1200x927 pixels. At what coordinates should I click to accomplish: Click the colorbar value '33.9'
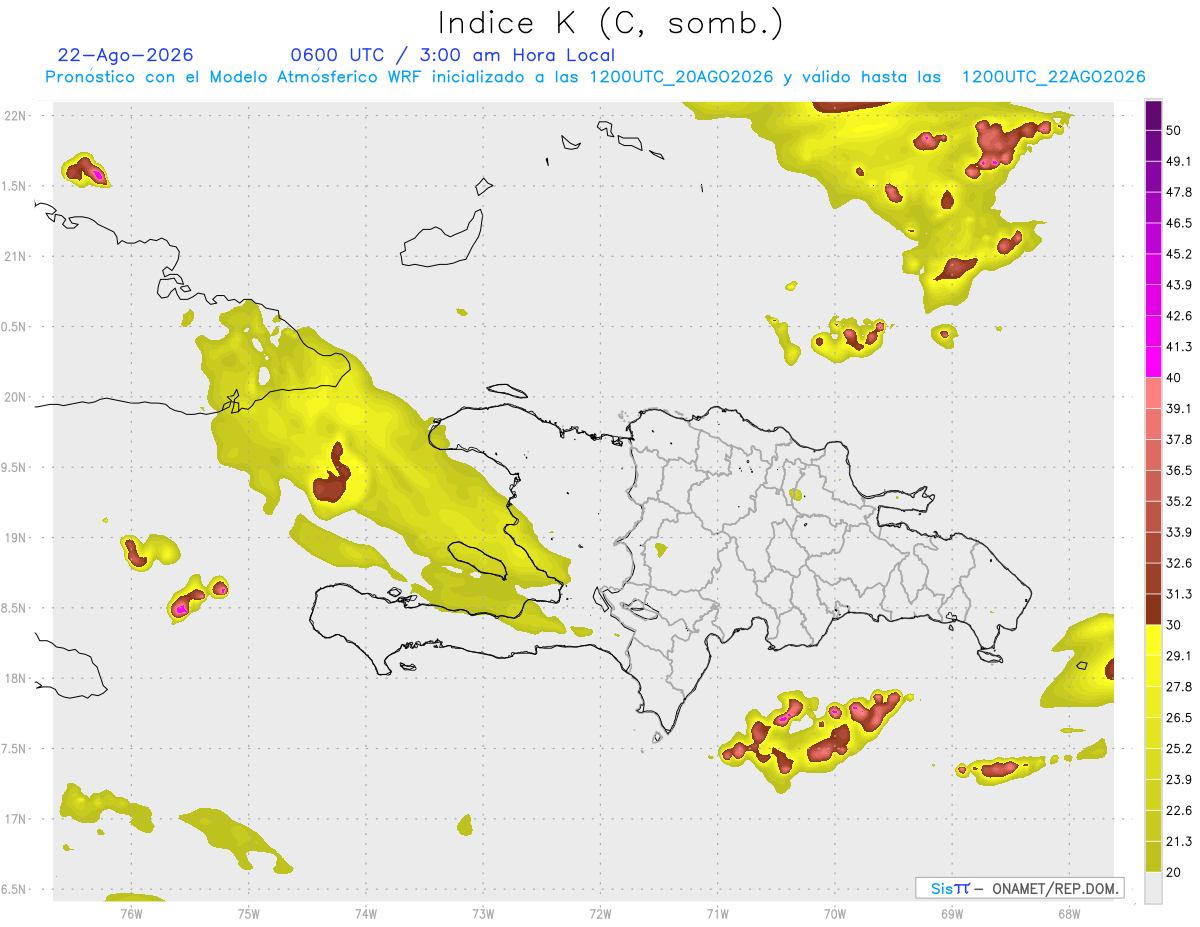click(x=1179, y=532)
